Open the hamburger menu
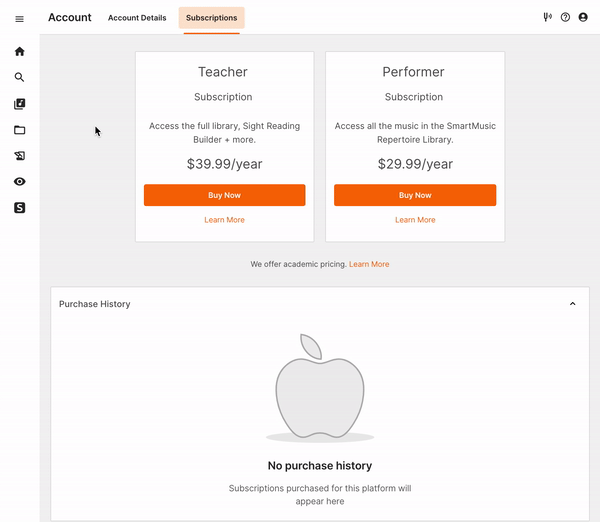 pos(19,18)
